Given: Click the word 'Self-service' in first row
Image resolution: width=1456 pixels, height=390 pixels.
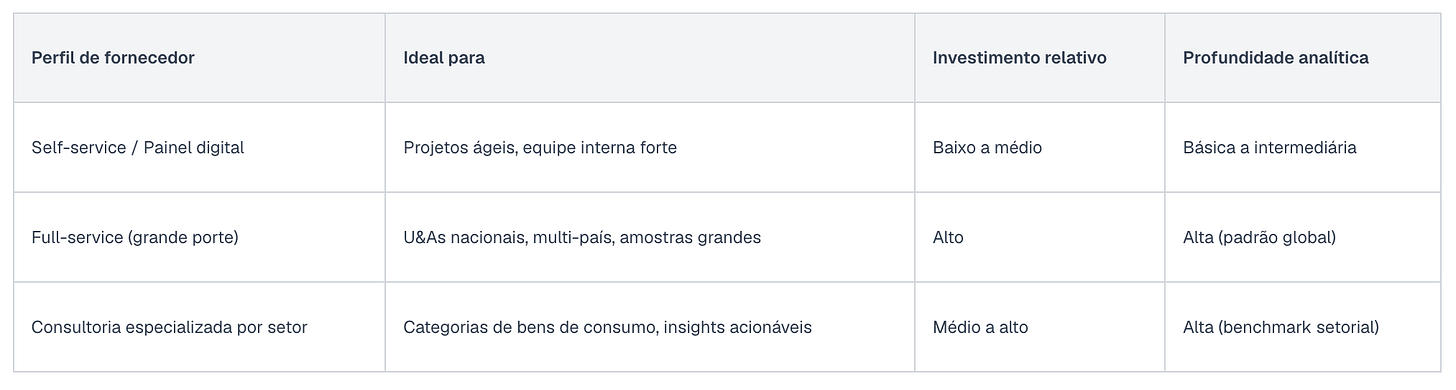Looking at the screenshot, I should pos(78,147).
